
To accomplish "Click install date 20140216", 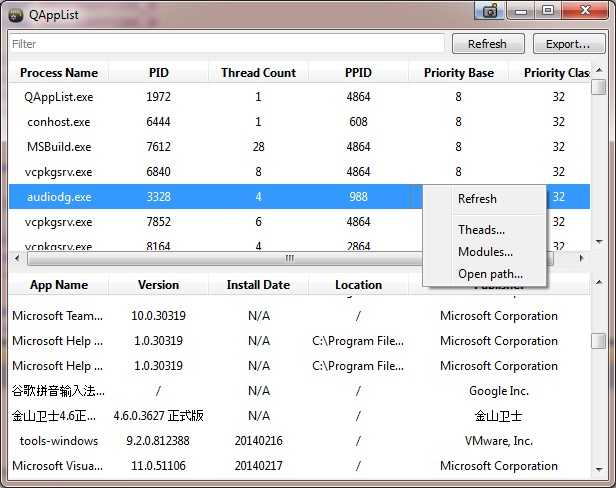I will pyautogui.click(x=258, y=441).
